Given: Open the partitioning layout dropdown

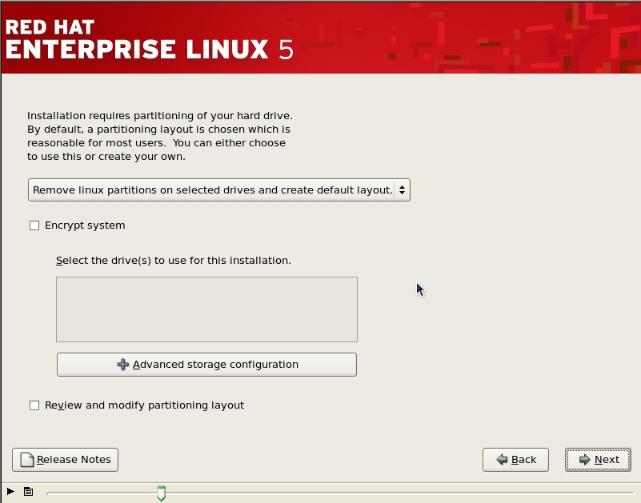Looking at the screenshot, I should [219, 190].
